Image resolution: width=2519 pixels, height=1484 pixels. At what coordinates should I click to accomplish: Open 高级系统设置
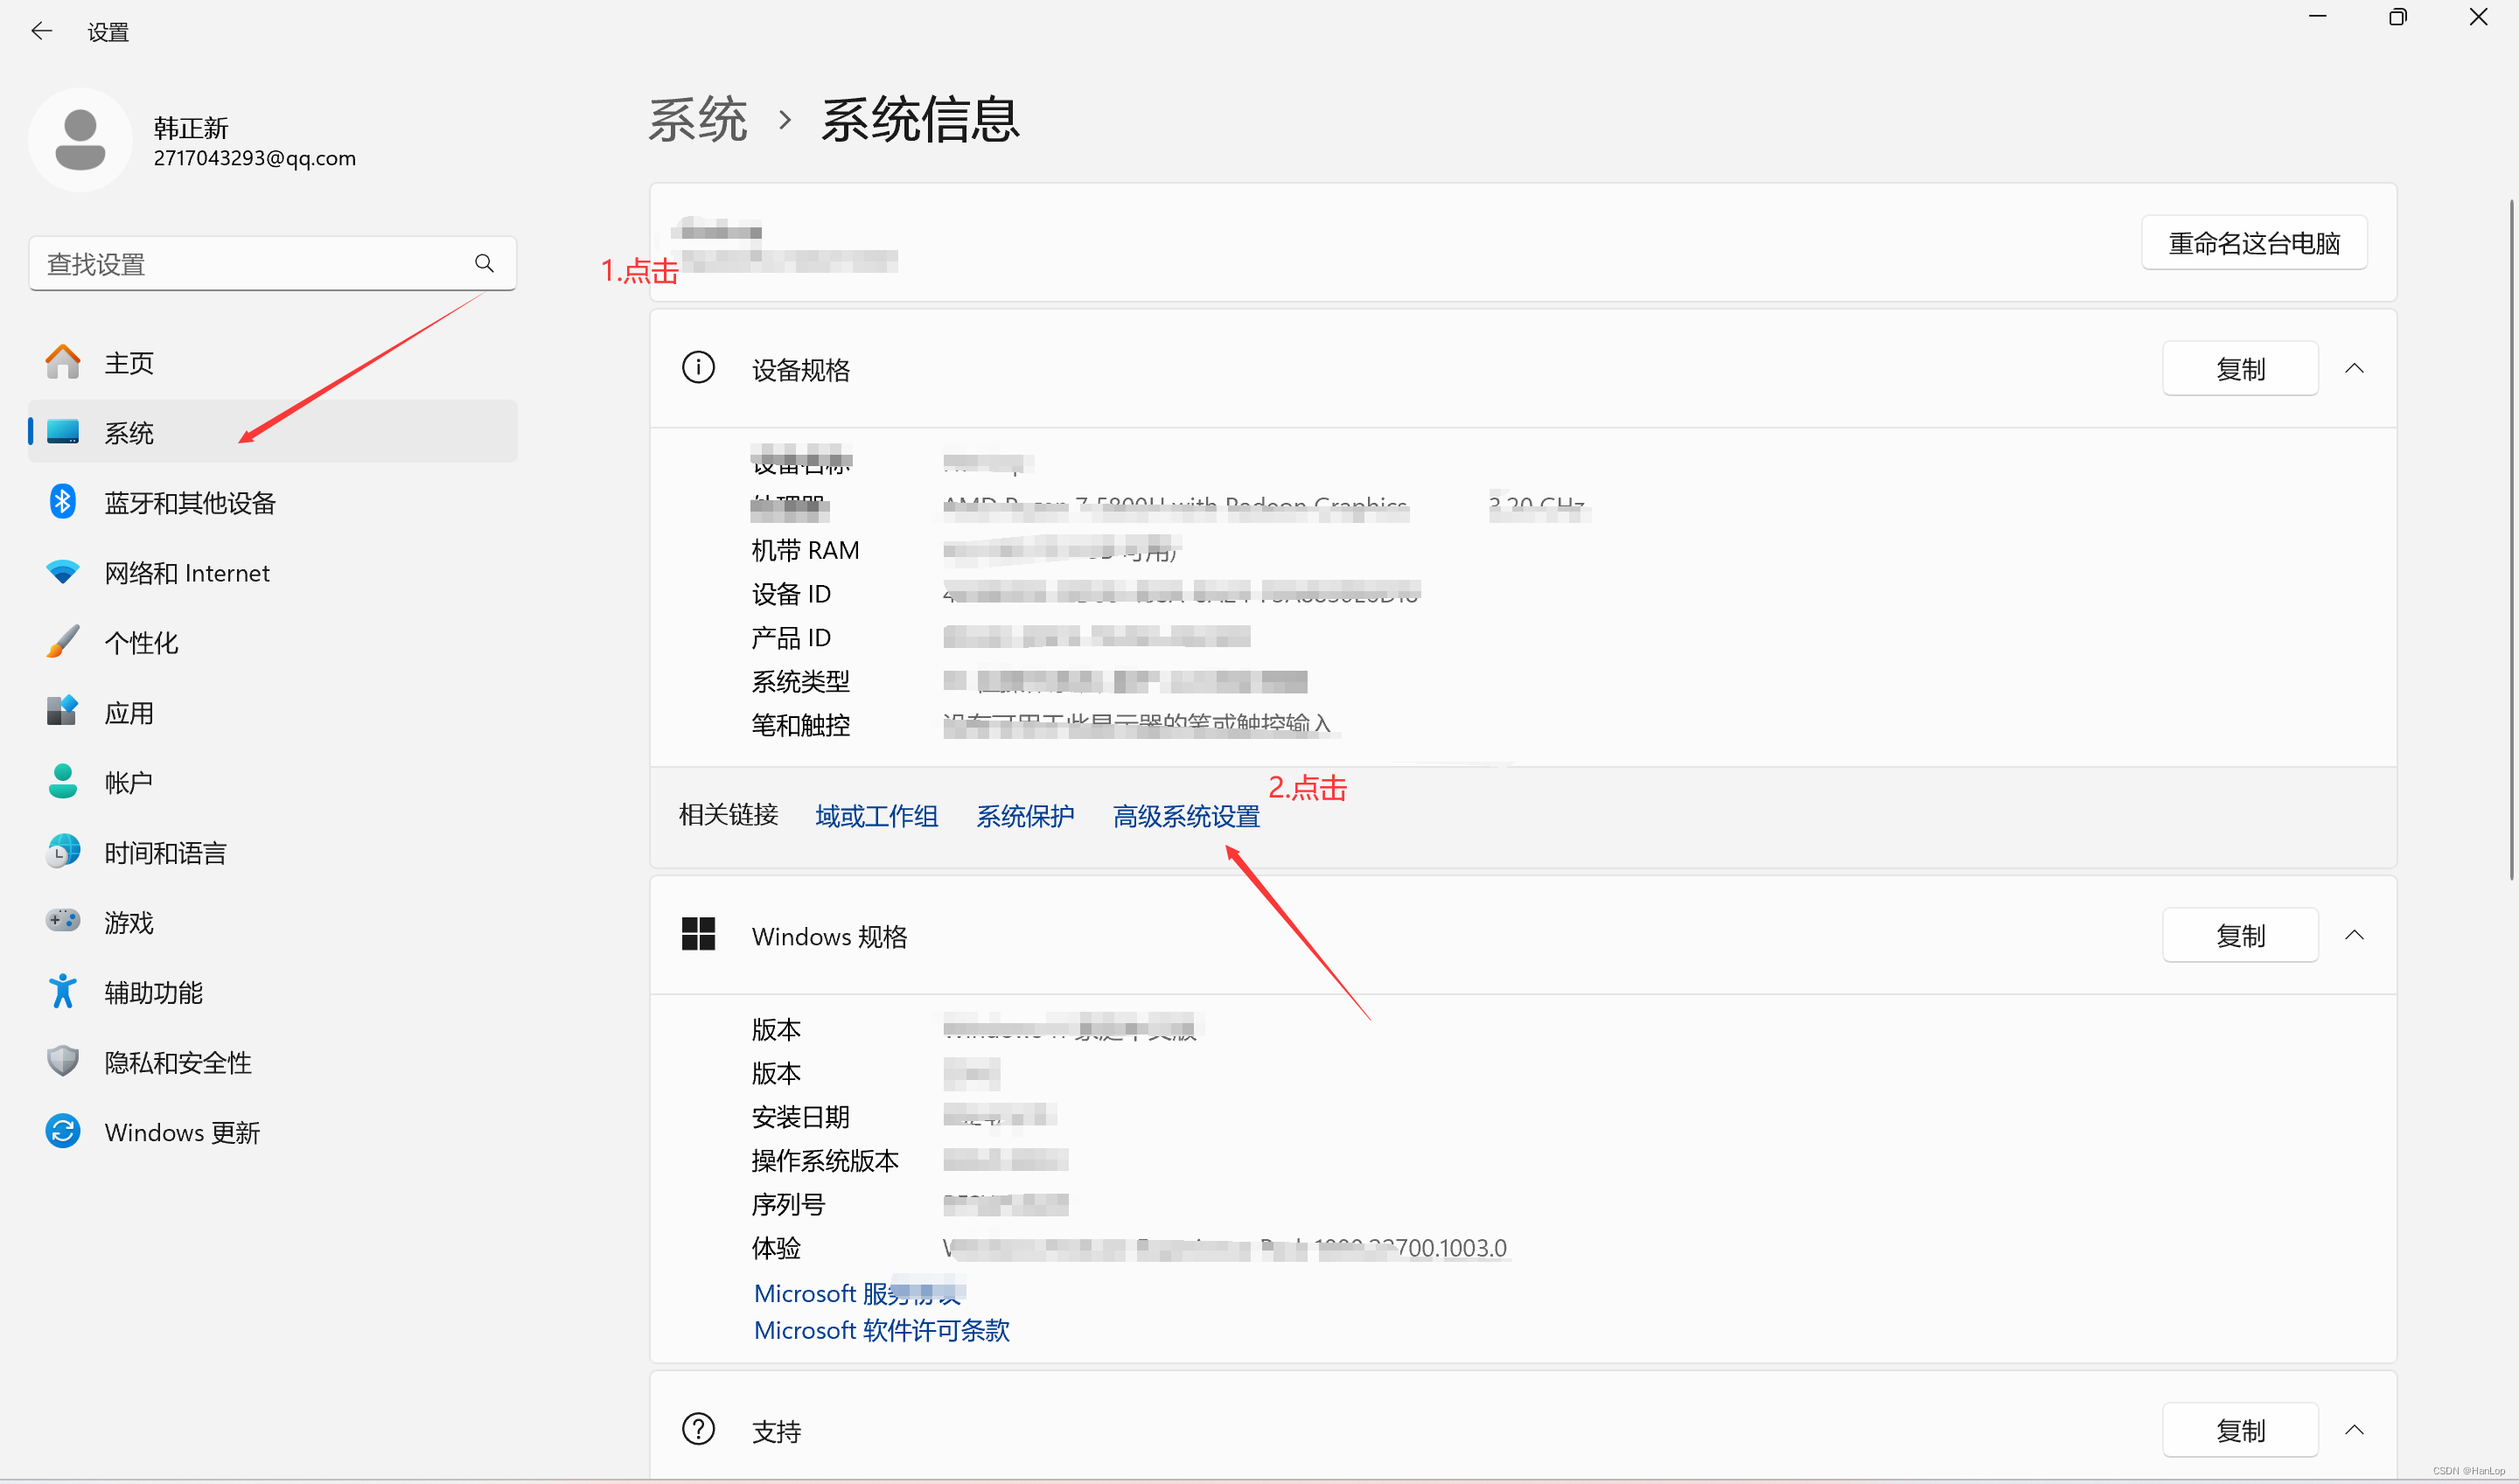[x=1186, y=816]
